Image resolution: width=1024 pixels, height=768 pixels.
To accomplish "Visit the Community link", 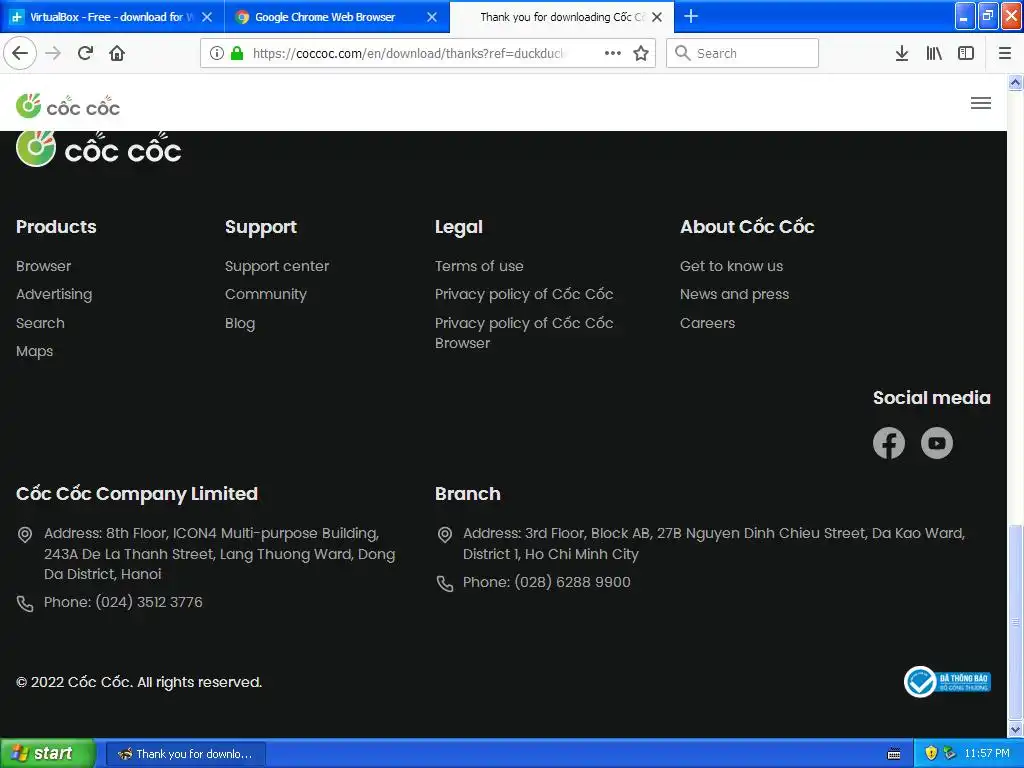I will click(x=266, y=294).
